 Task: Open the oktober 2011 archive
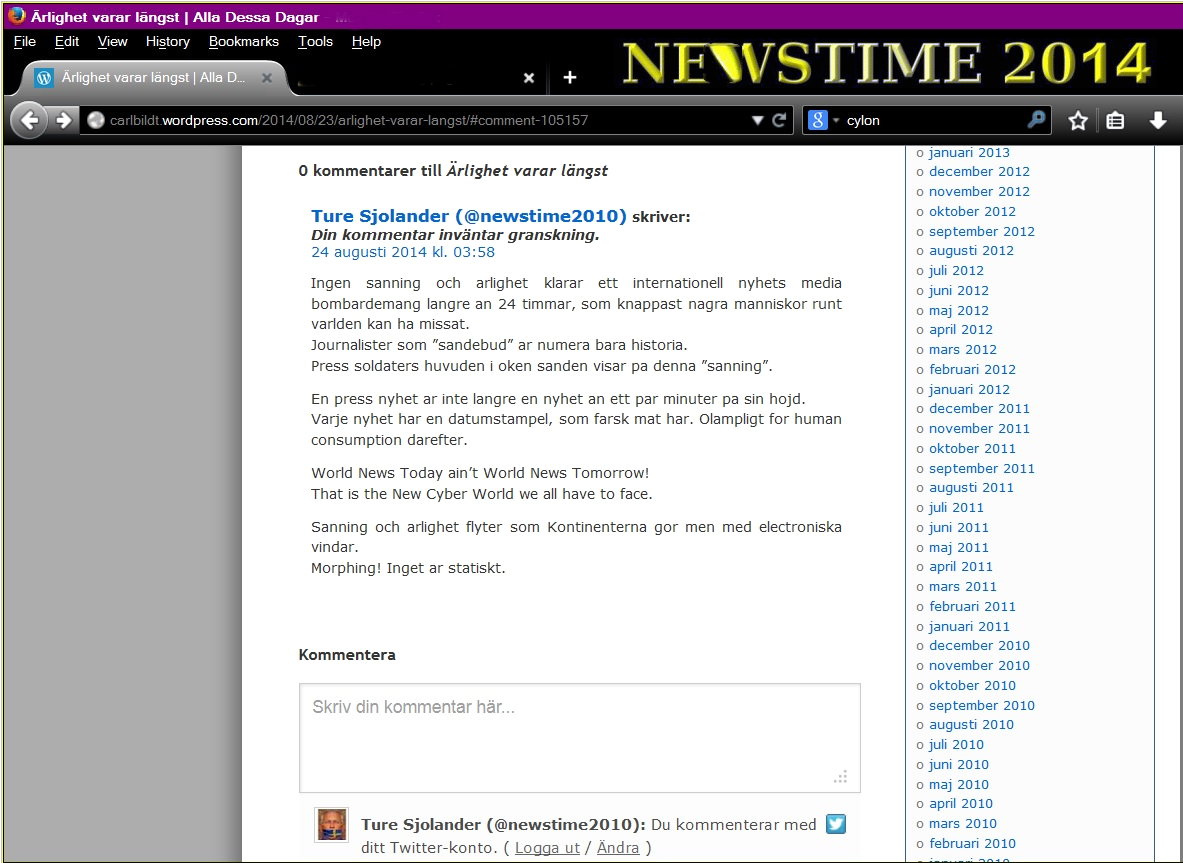[972, 448]
